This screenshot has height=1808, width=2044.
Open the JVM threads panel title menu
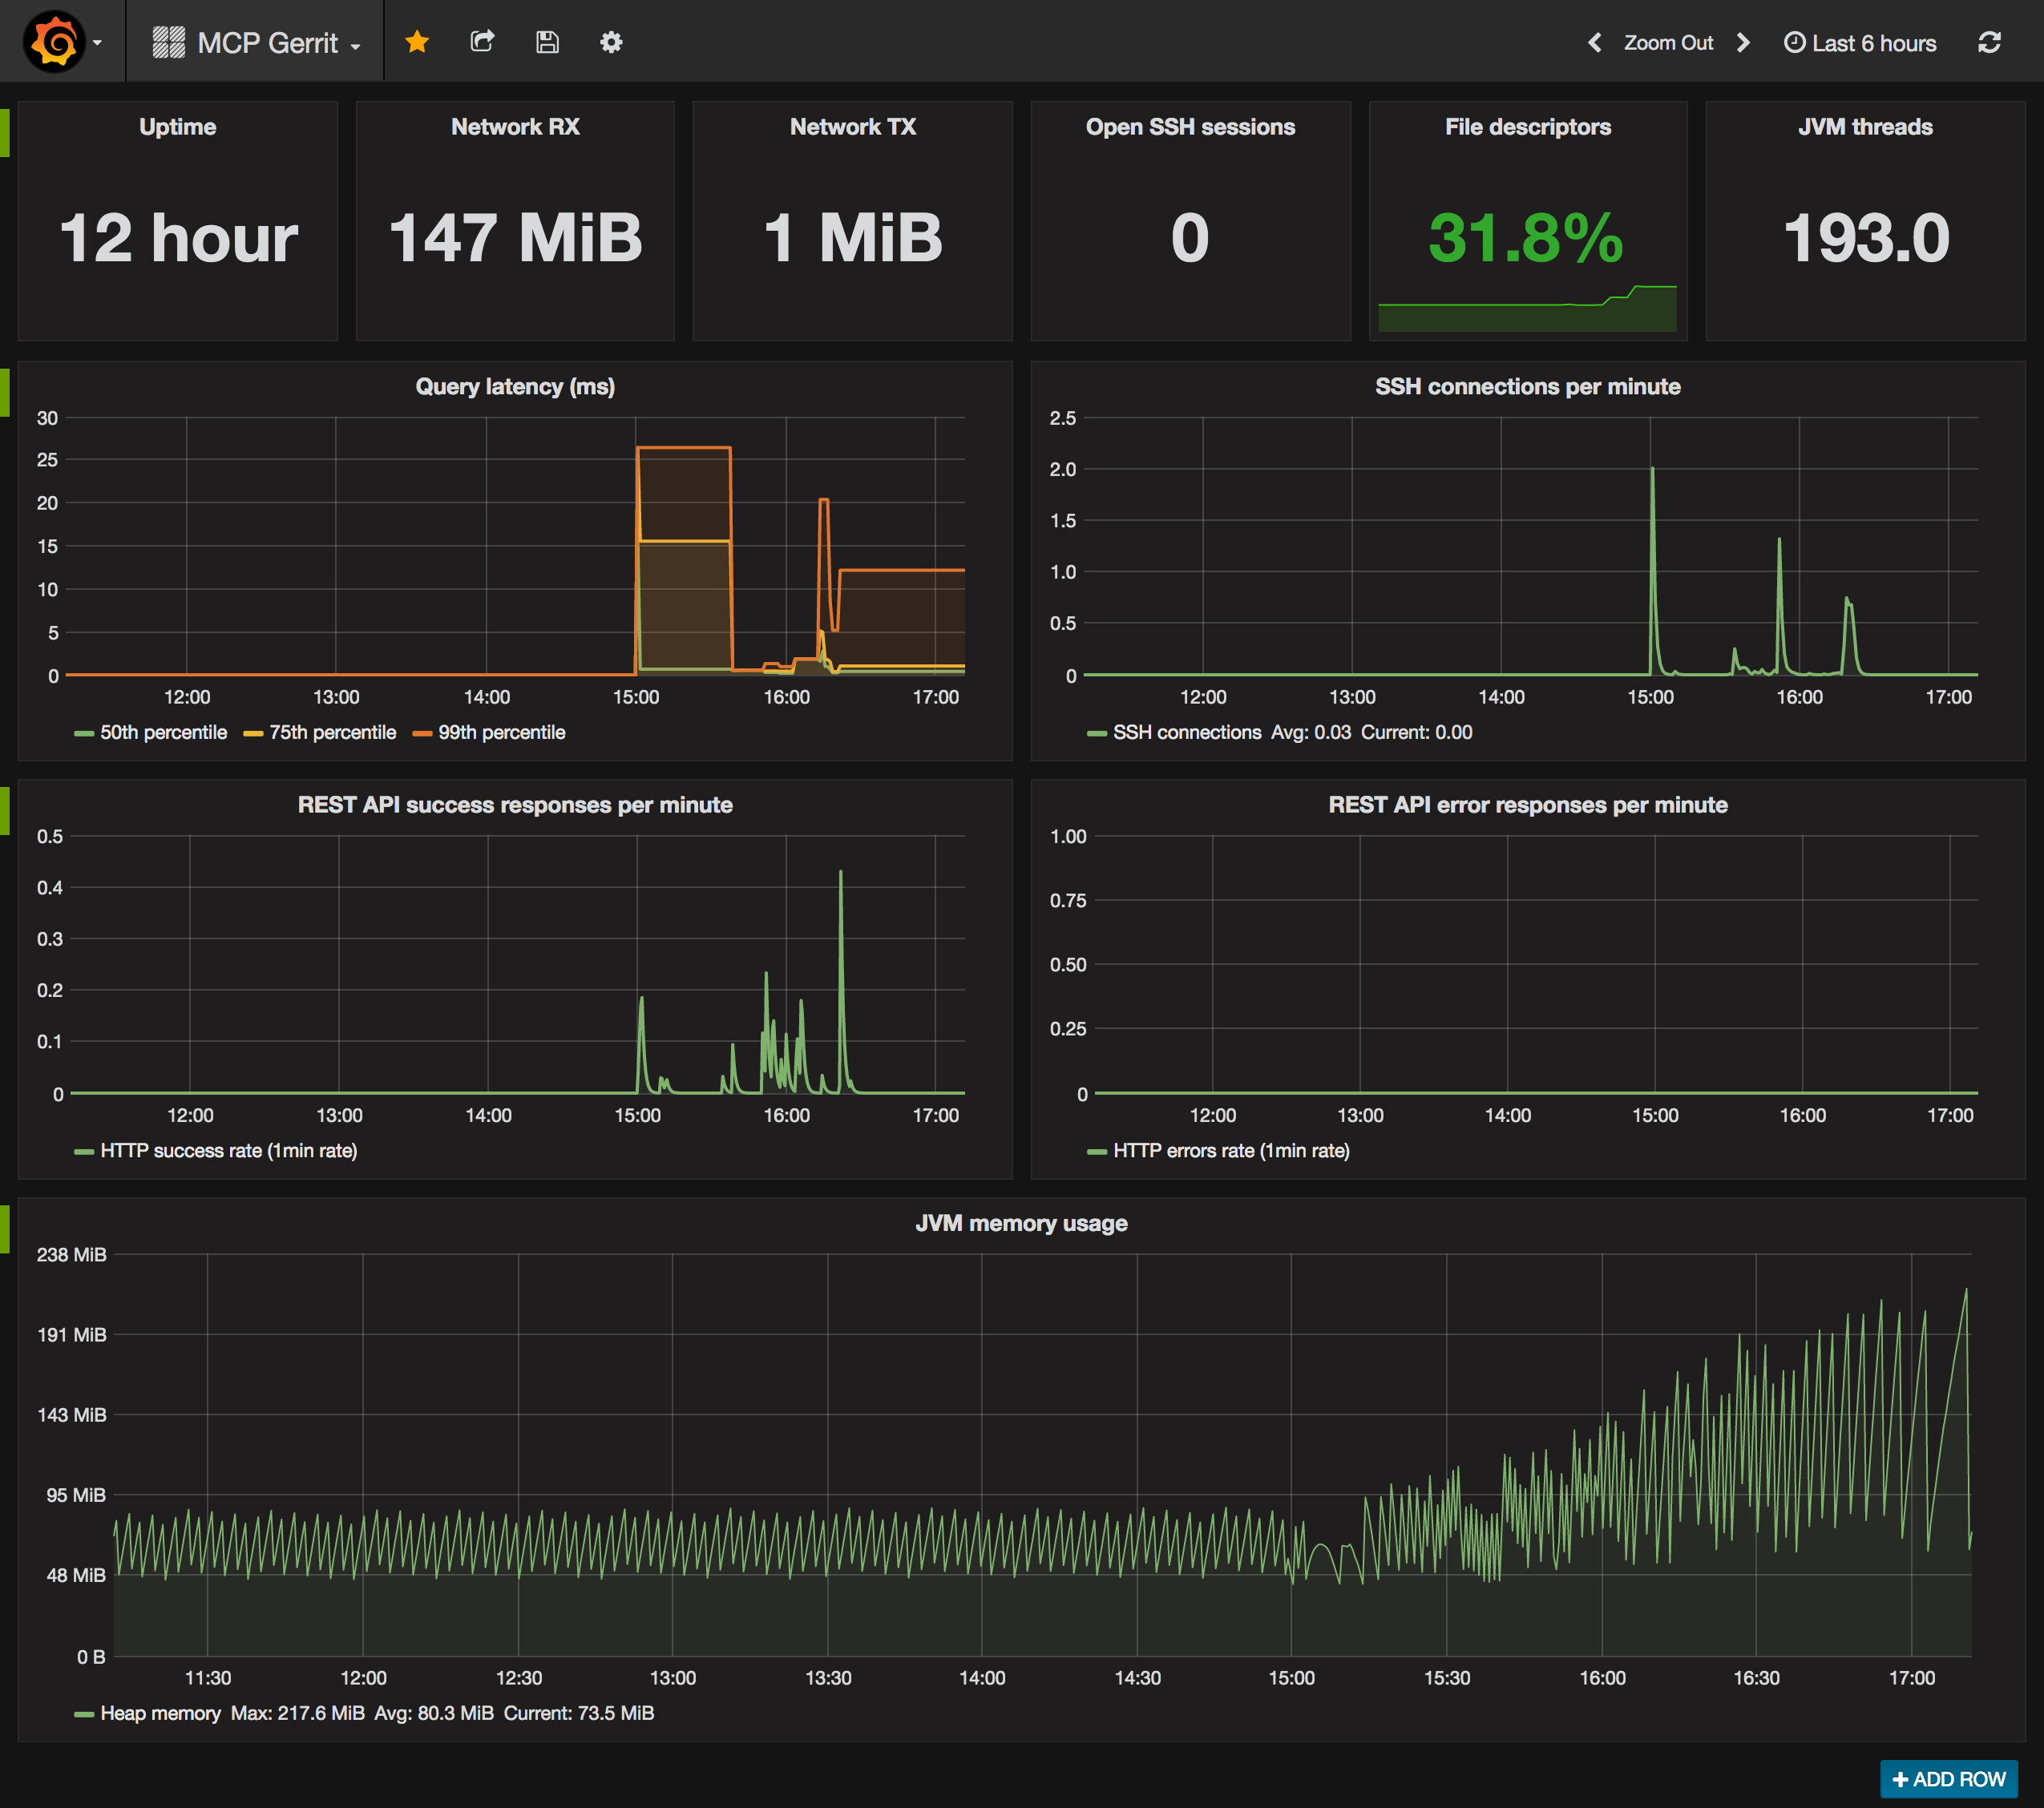(1865, 127)
